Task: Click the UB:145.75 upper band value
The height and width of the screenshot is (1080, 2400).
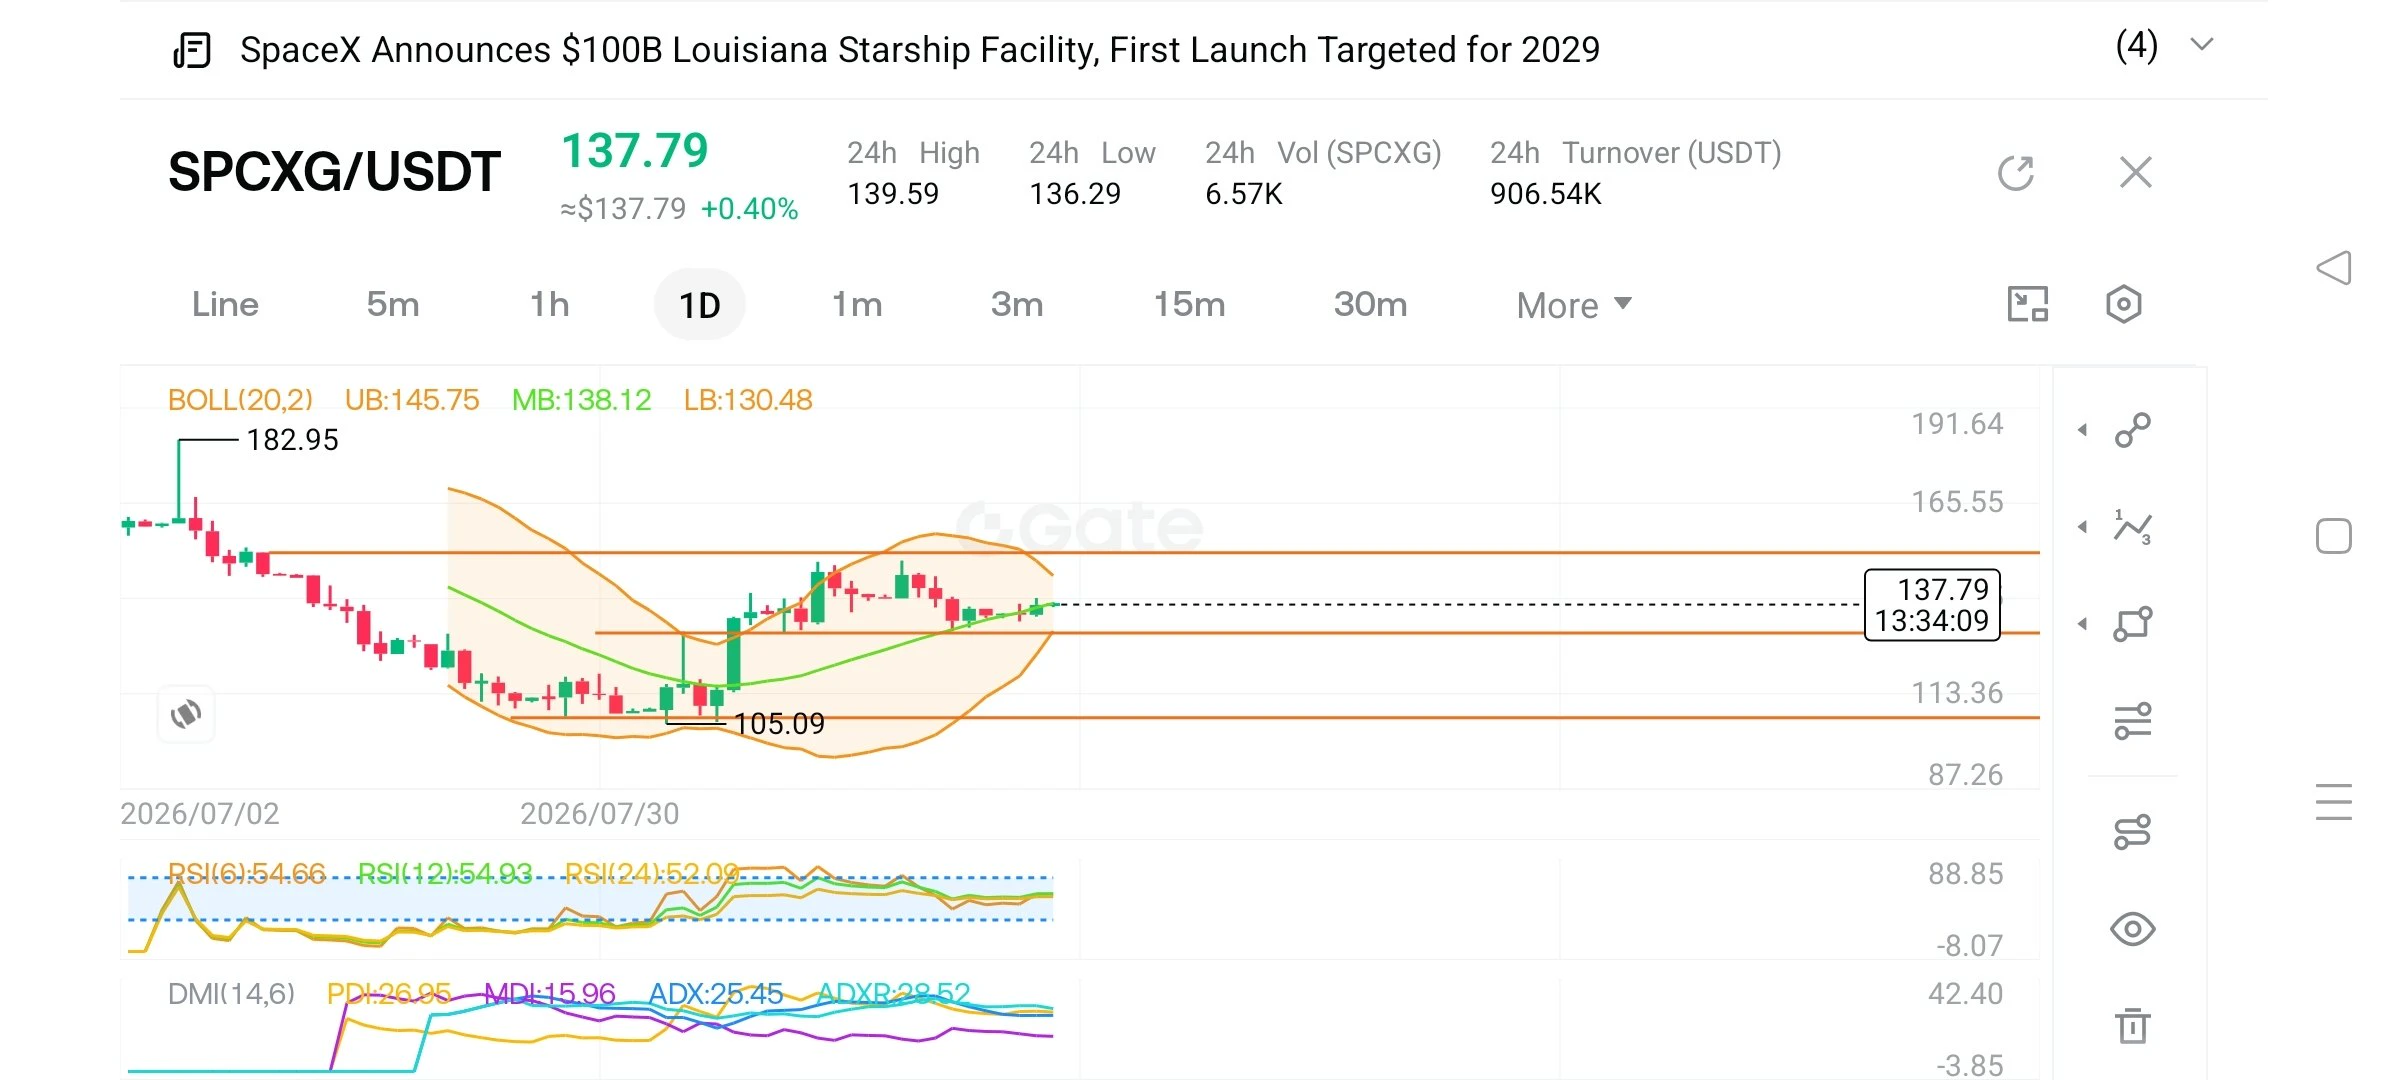Action: 412,400
